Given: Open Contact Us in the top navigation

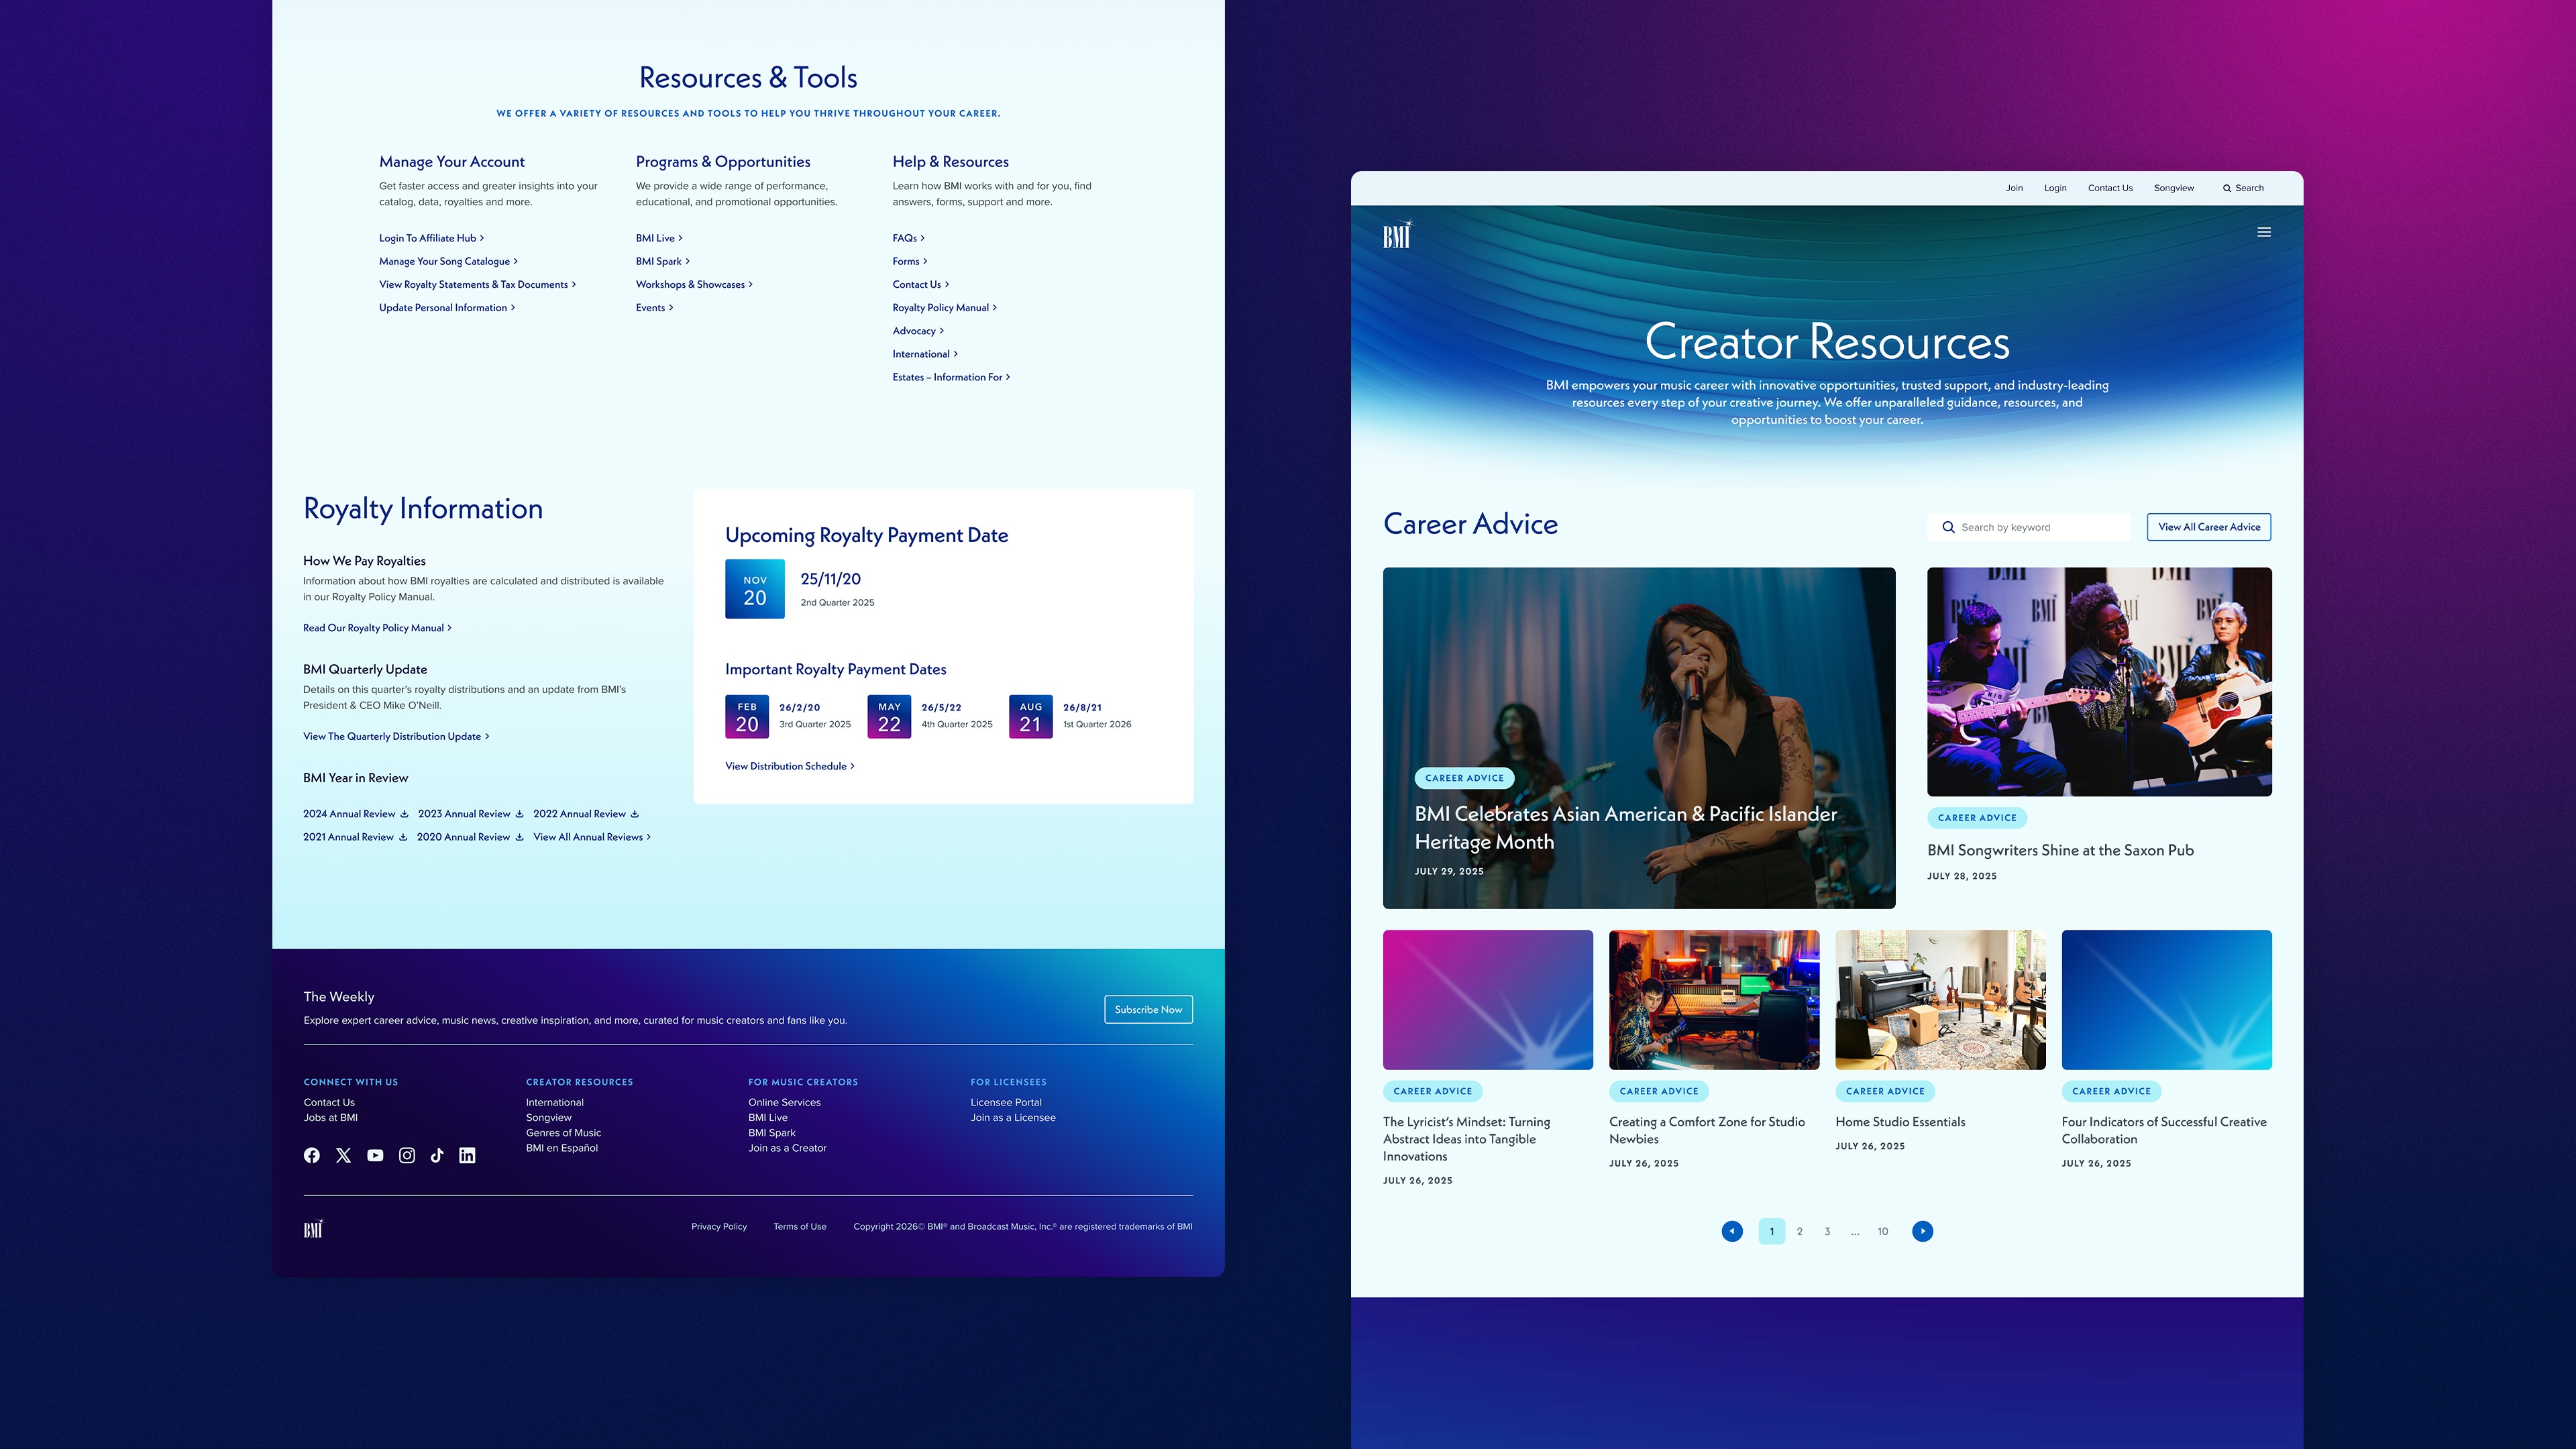Looking at the screenshot, I should [2110, 188].
